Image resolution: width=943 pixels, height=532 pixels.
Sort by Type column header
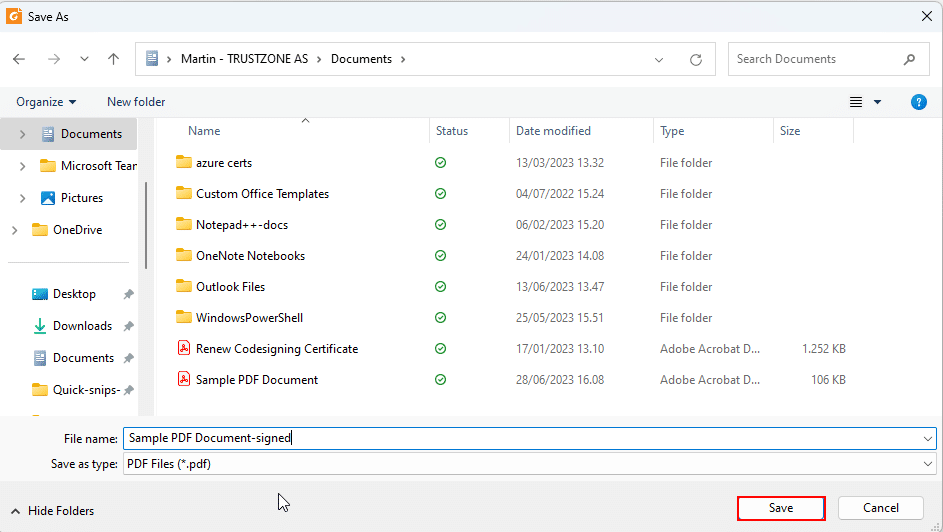(x=672, y=131)
